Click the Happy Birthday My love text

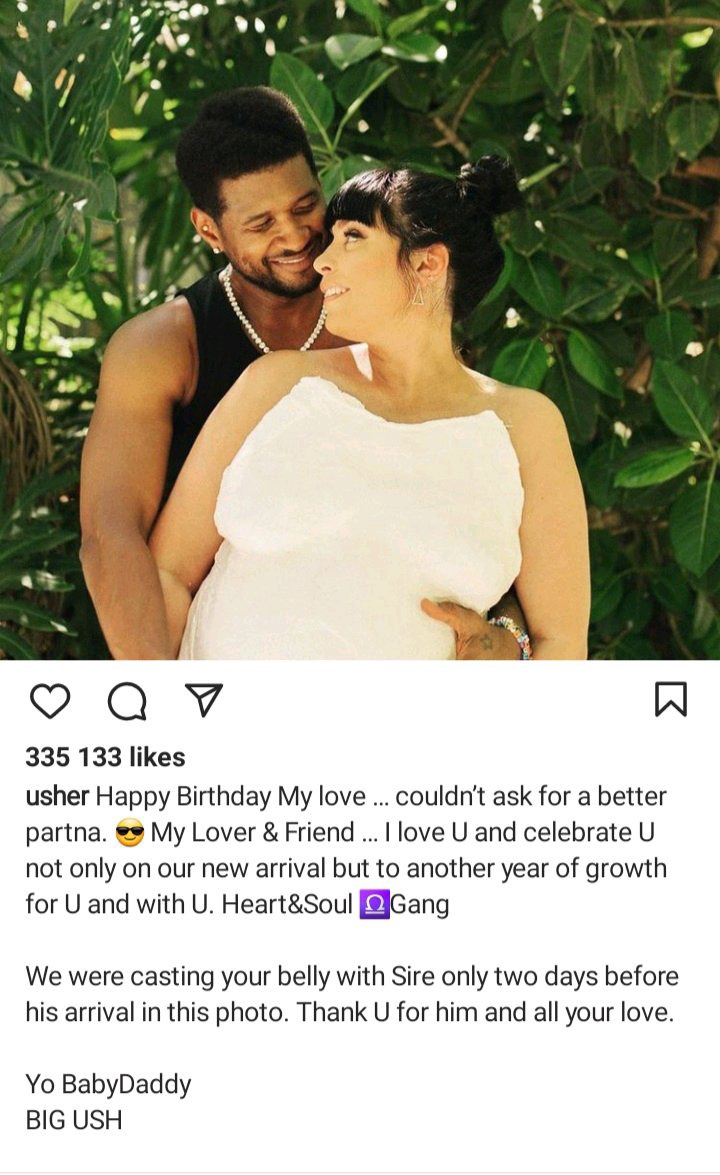232,796
